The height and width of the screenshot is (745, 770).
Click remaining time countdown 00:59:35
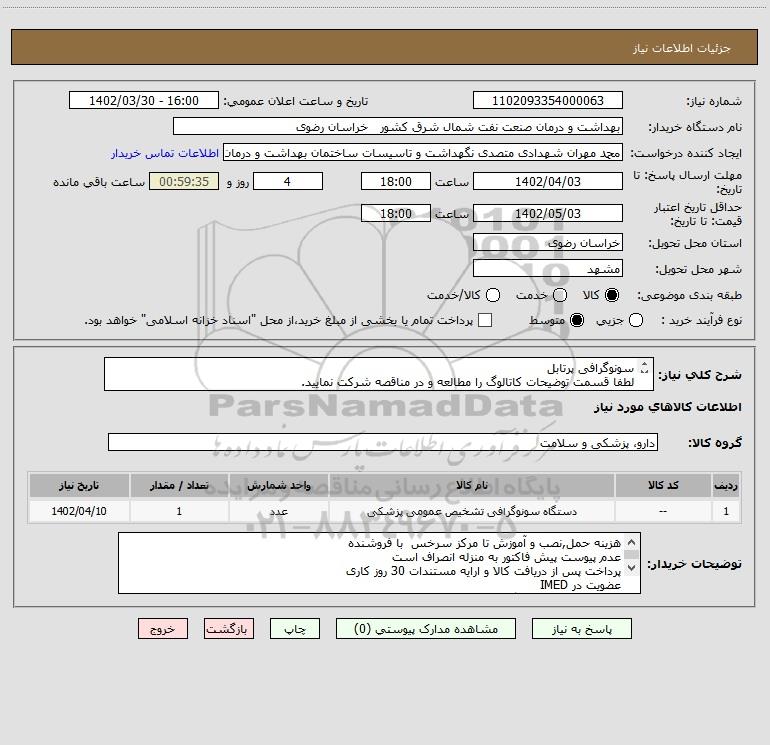pyautogui.click(x=184, y=181)
